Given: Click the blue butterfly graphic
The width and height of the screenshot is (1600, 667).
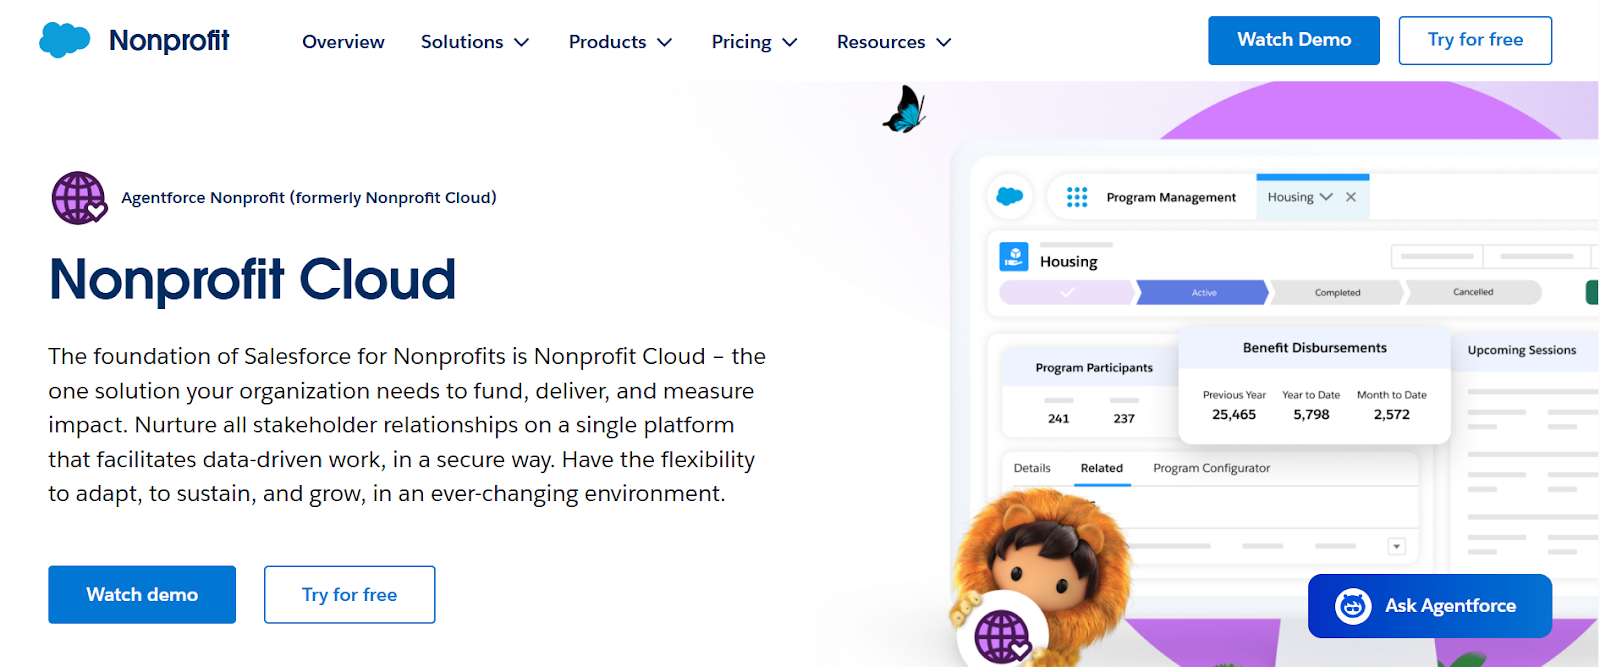Looking at the screenshot, I should click(x=905, y=110).
